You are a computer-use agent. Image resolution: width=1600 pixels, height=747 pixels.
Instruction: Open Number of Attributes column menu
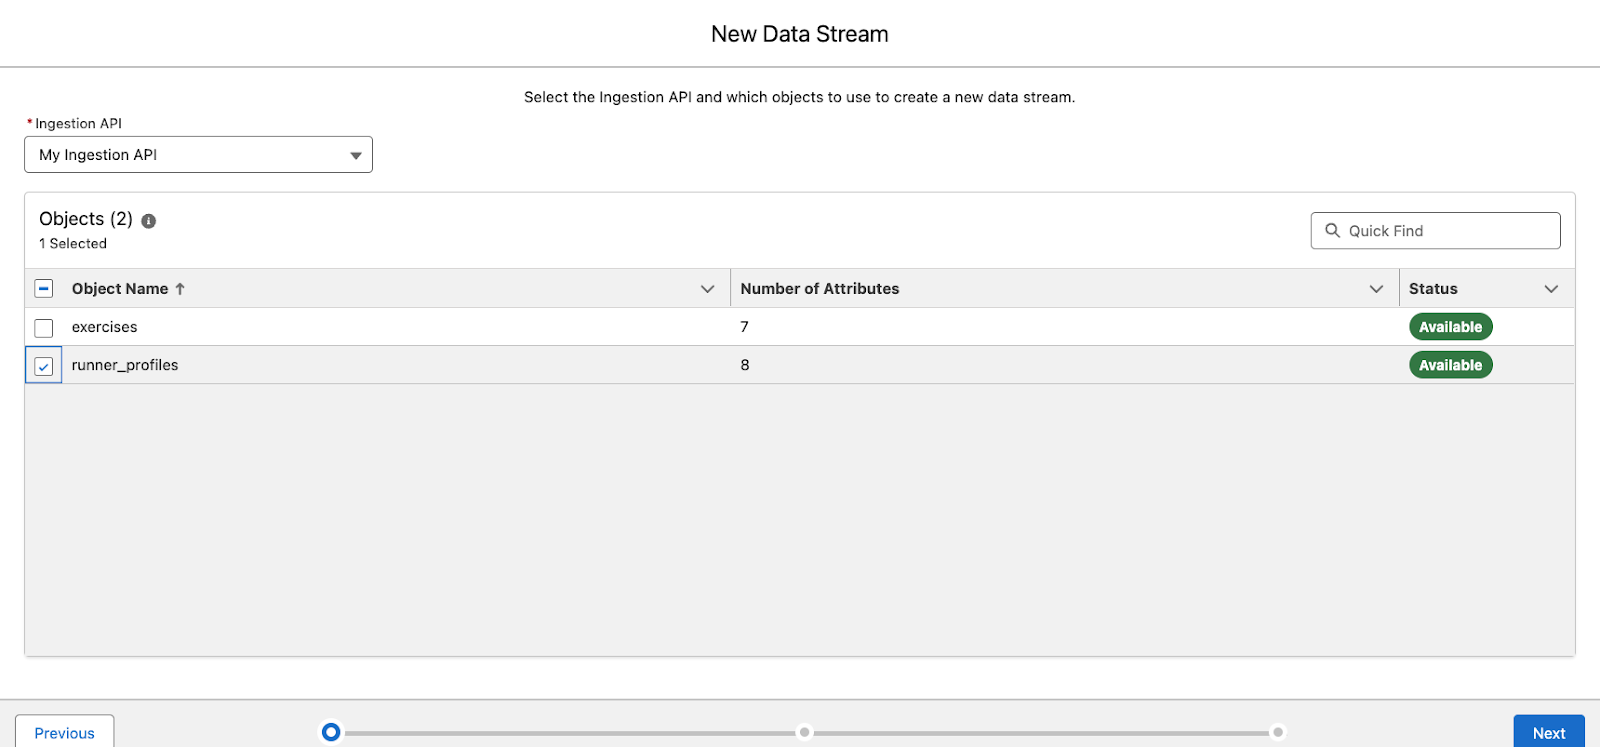click(1376, 289)
